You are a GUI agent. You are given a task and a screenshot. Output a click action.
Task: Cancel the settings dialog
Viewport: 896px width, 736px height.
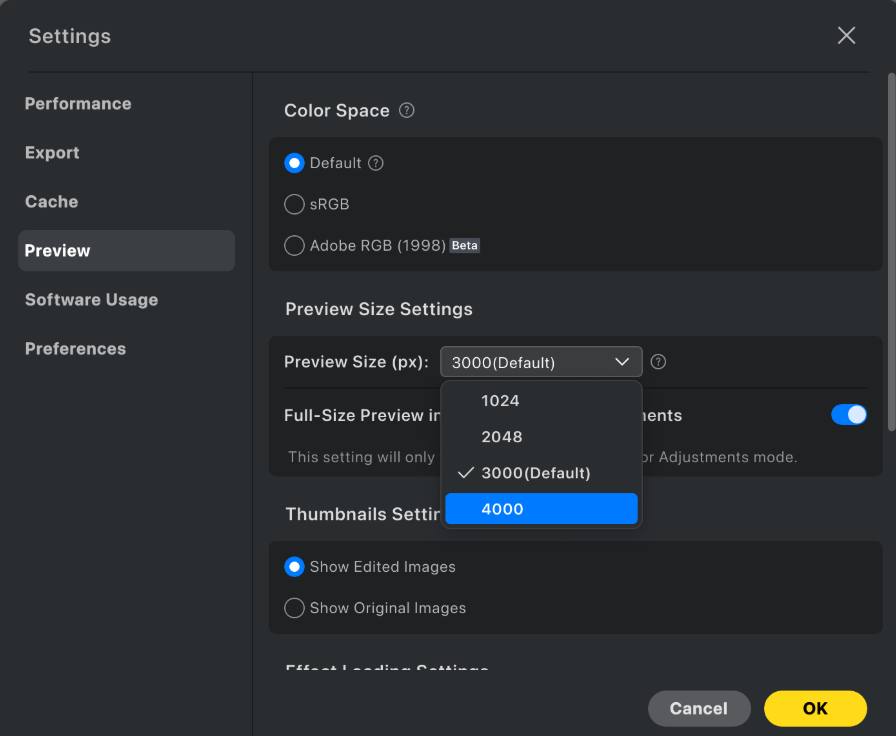(x=699, y=708)
